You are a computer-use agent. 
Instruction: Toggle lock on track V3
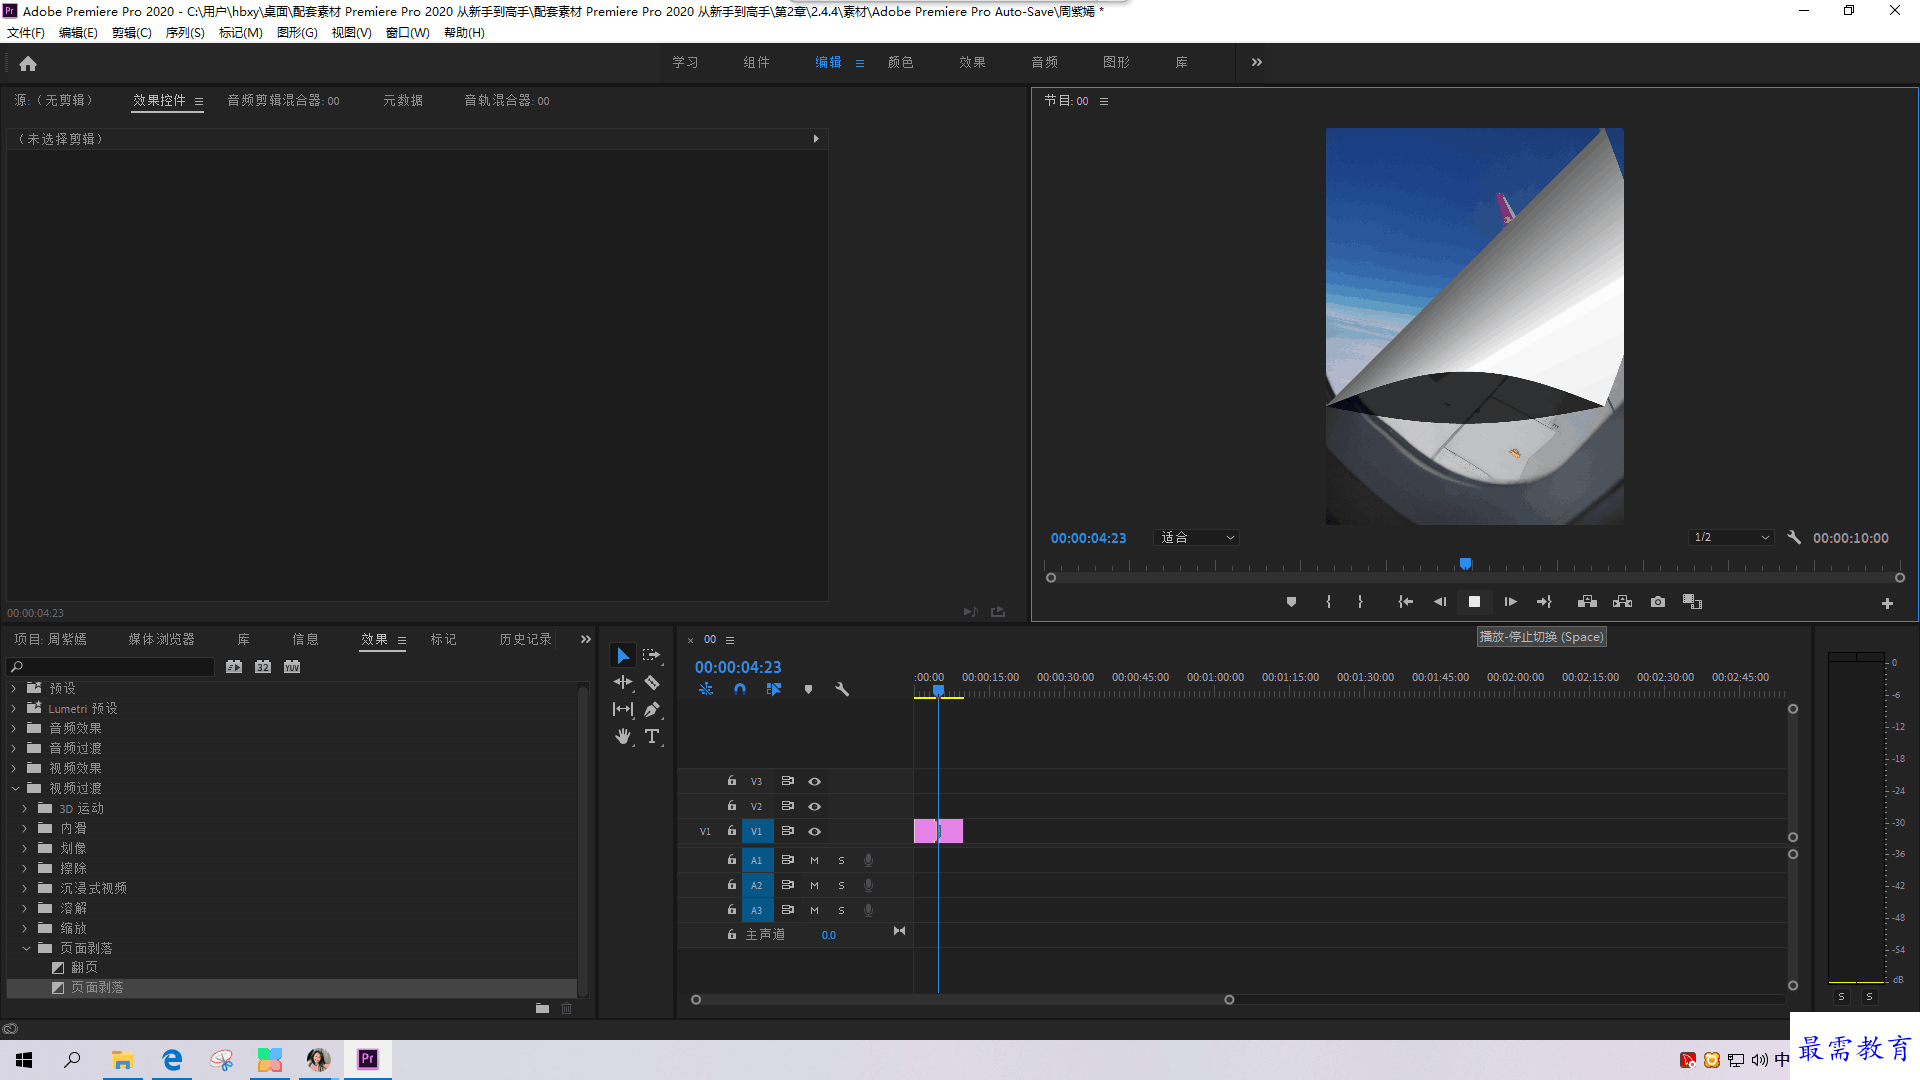pos(732,781)
